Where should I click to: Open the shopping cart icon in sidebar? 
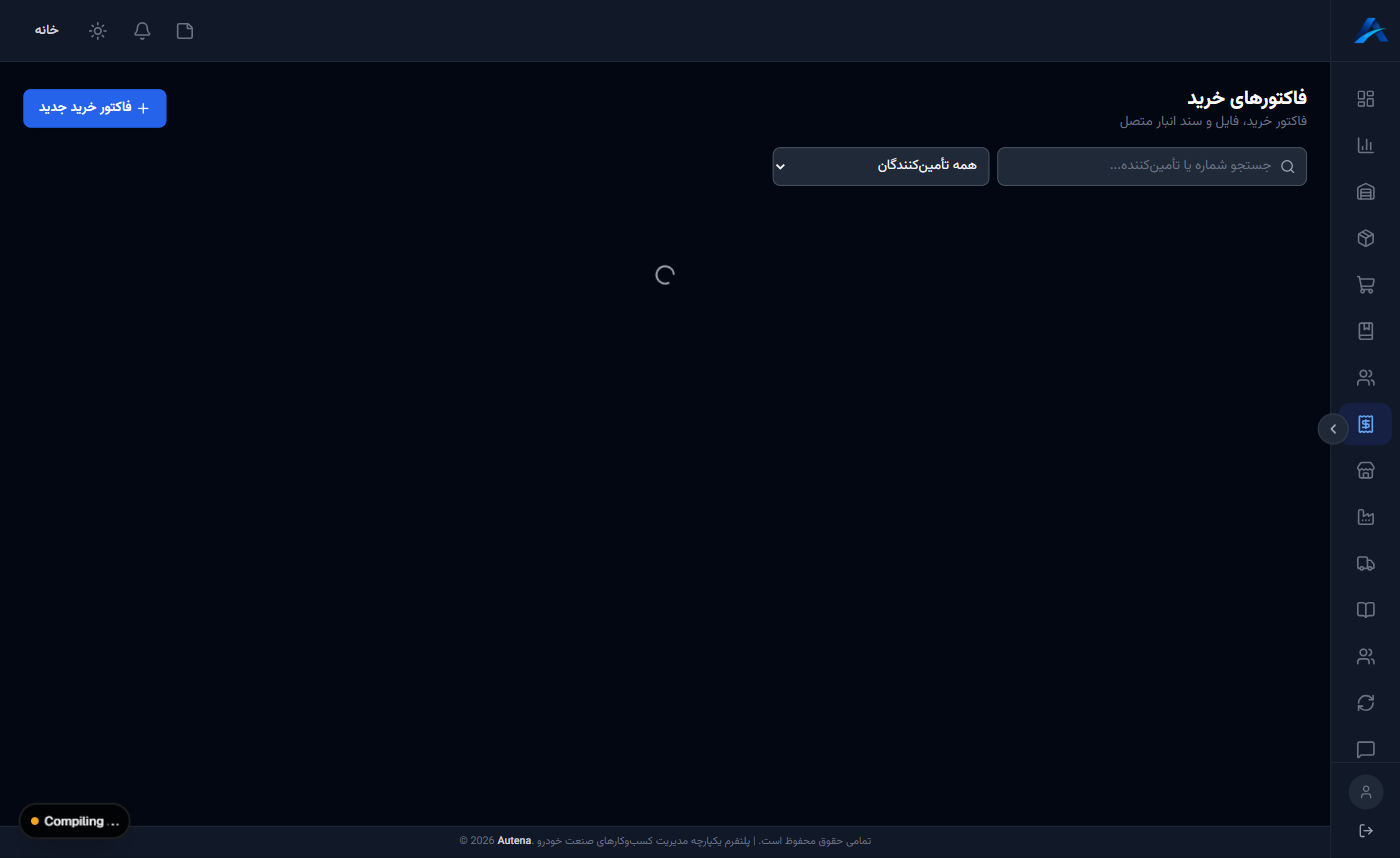coord(1365,285)
